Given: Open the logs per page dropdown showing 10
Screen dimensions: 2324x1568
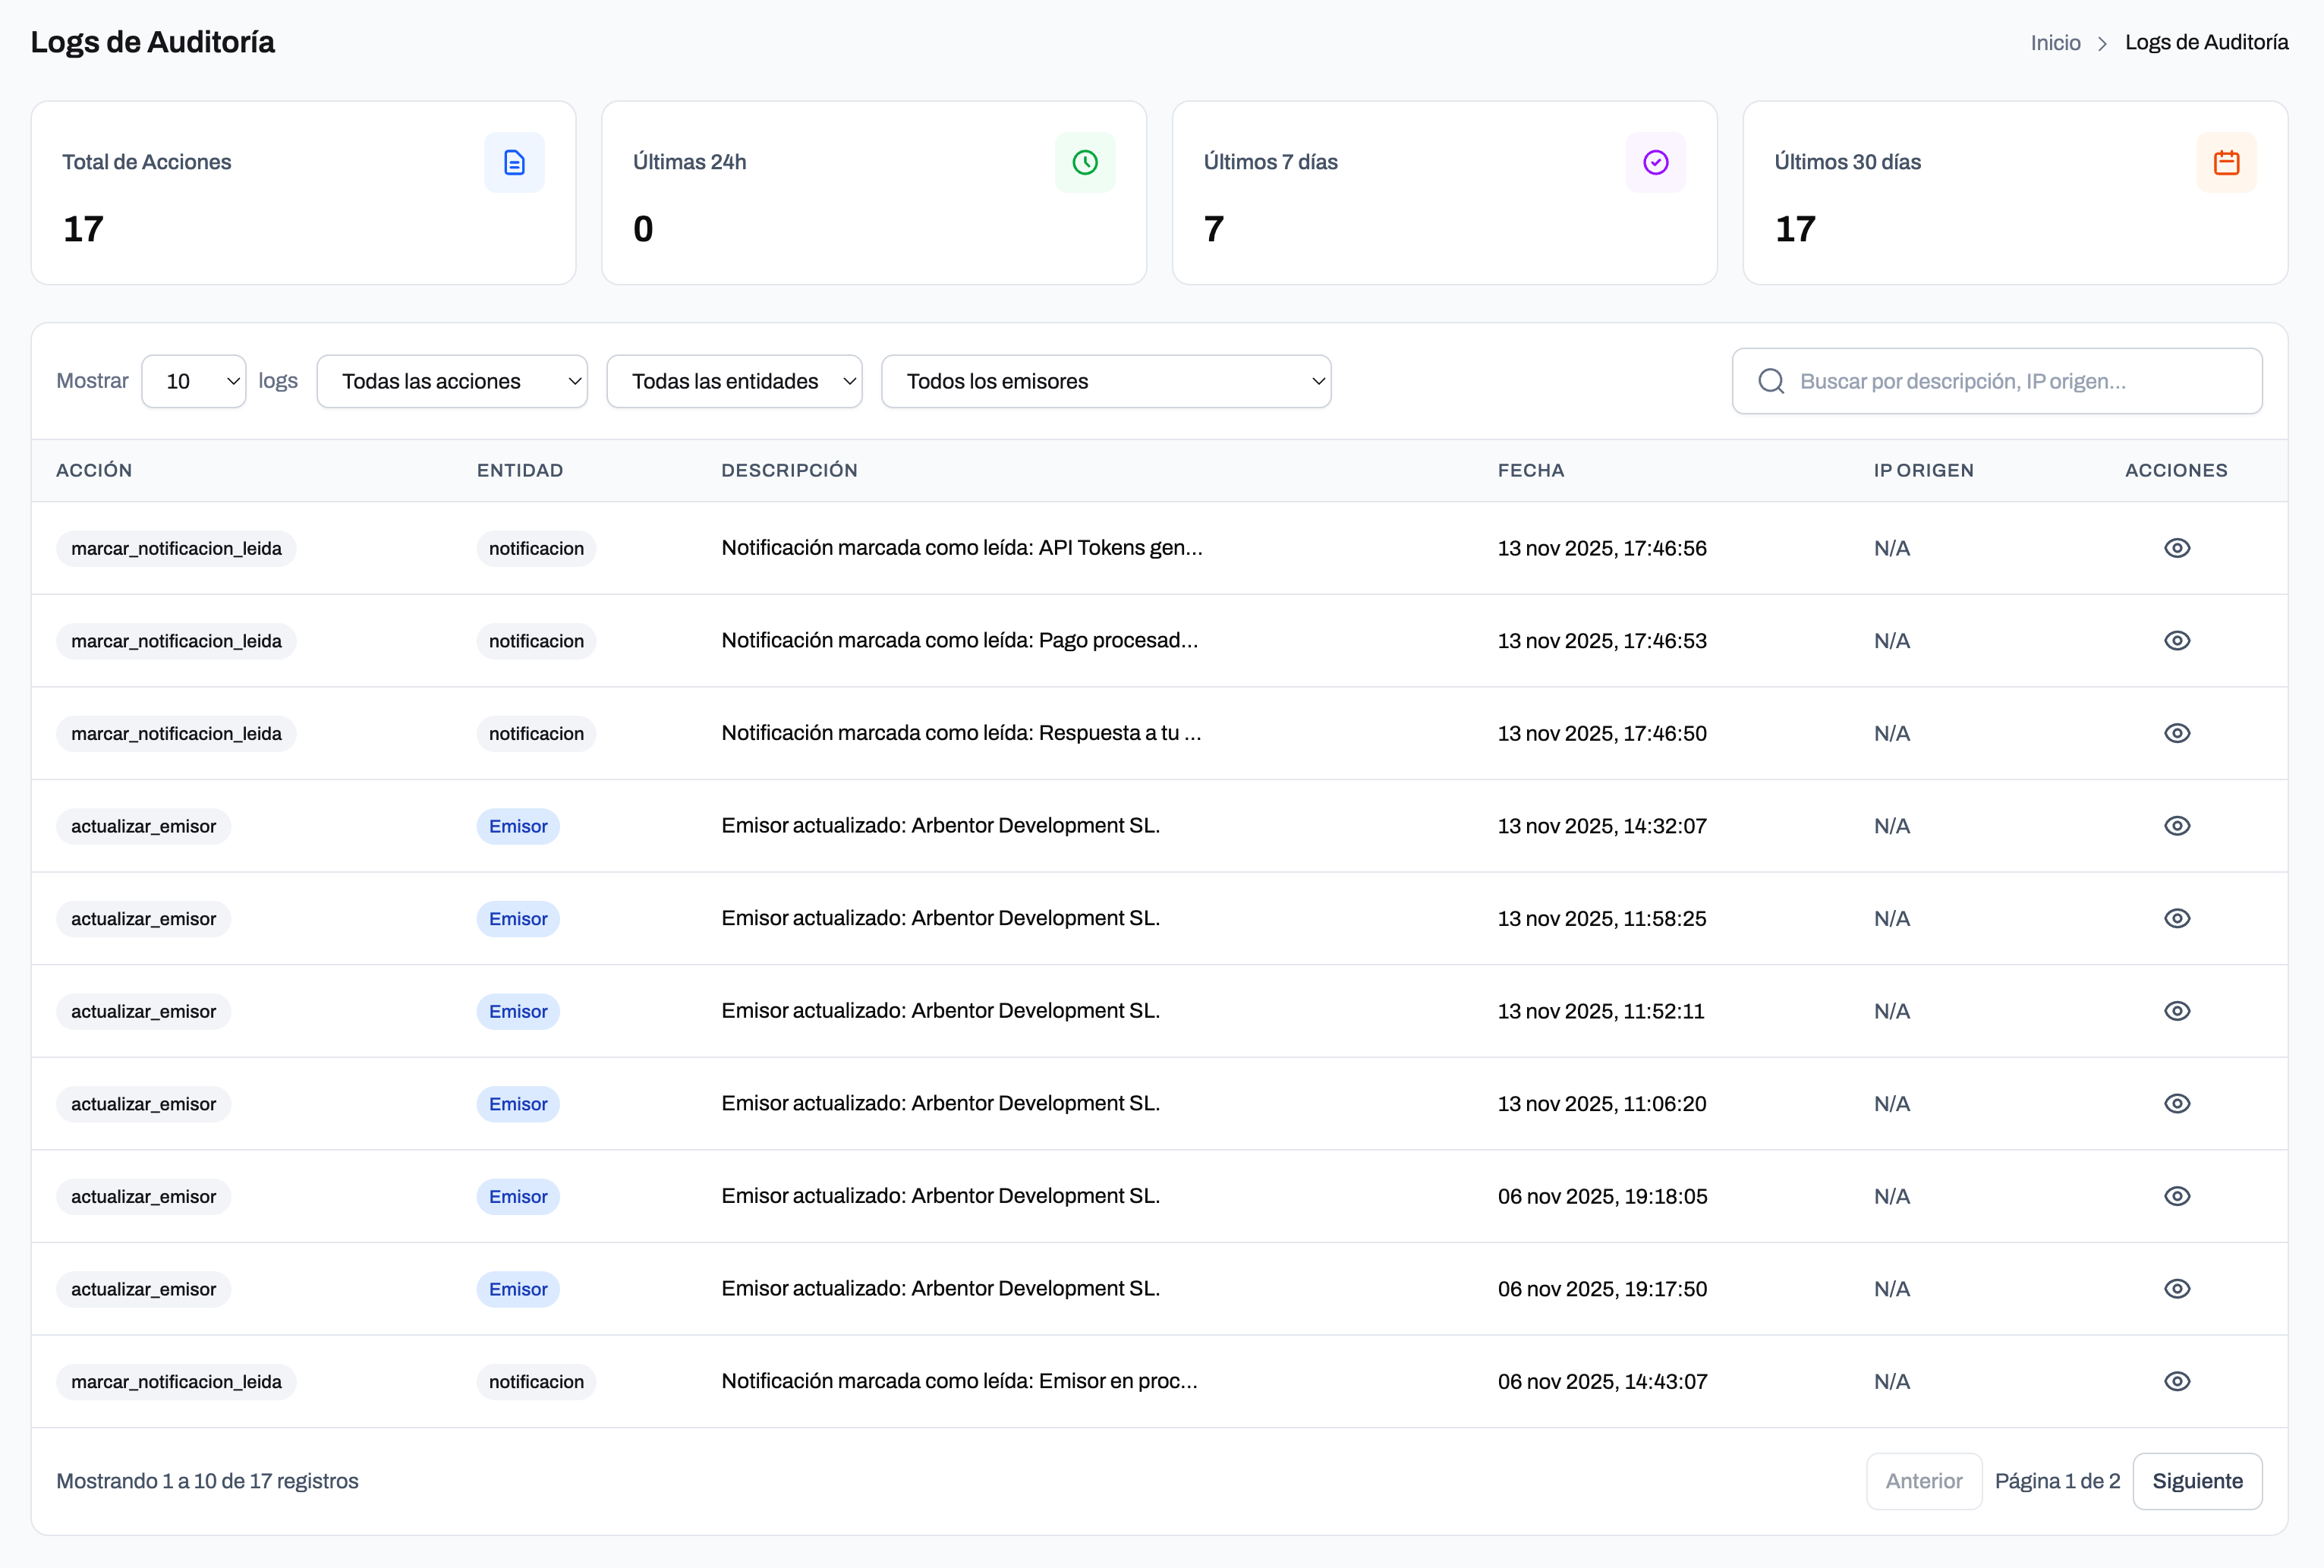Looking at the screenshot, I should (x=194, y=381).
